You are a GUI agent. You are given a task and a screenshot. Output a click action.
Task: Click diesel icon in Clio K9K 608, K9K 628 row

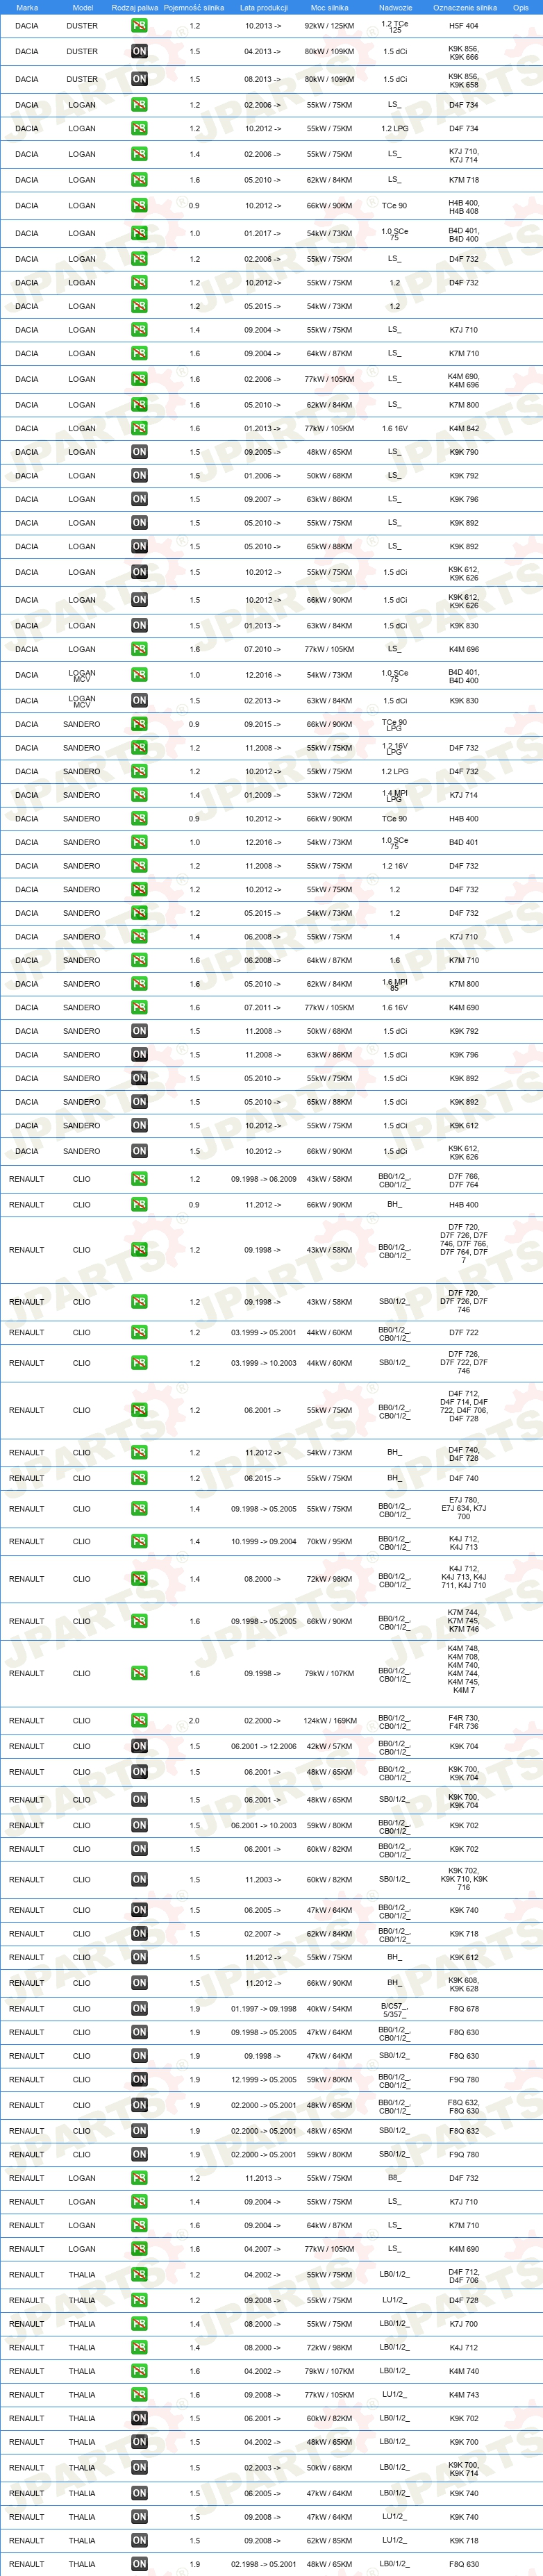point(139,1983)
